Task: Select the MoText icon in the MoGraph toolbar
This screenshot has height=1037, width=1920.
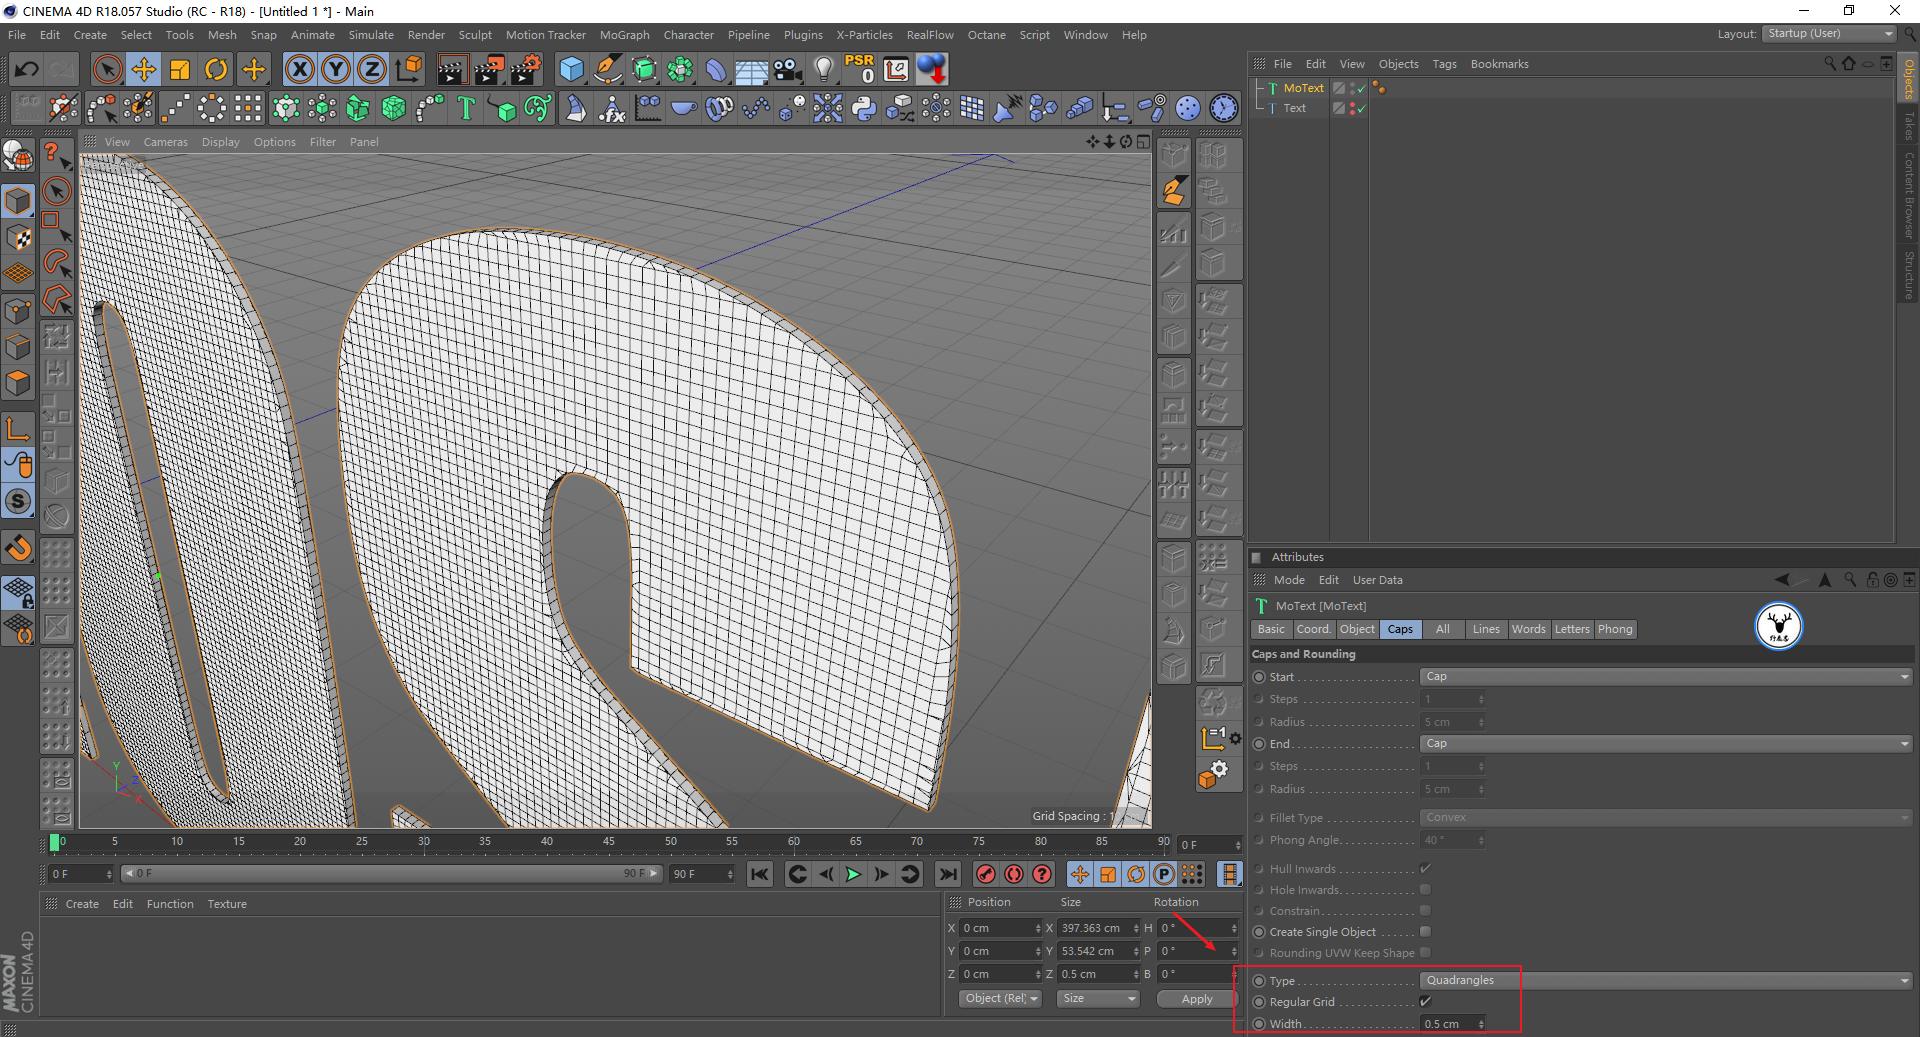Action: click(x=465, y=108)
